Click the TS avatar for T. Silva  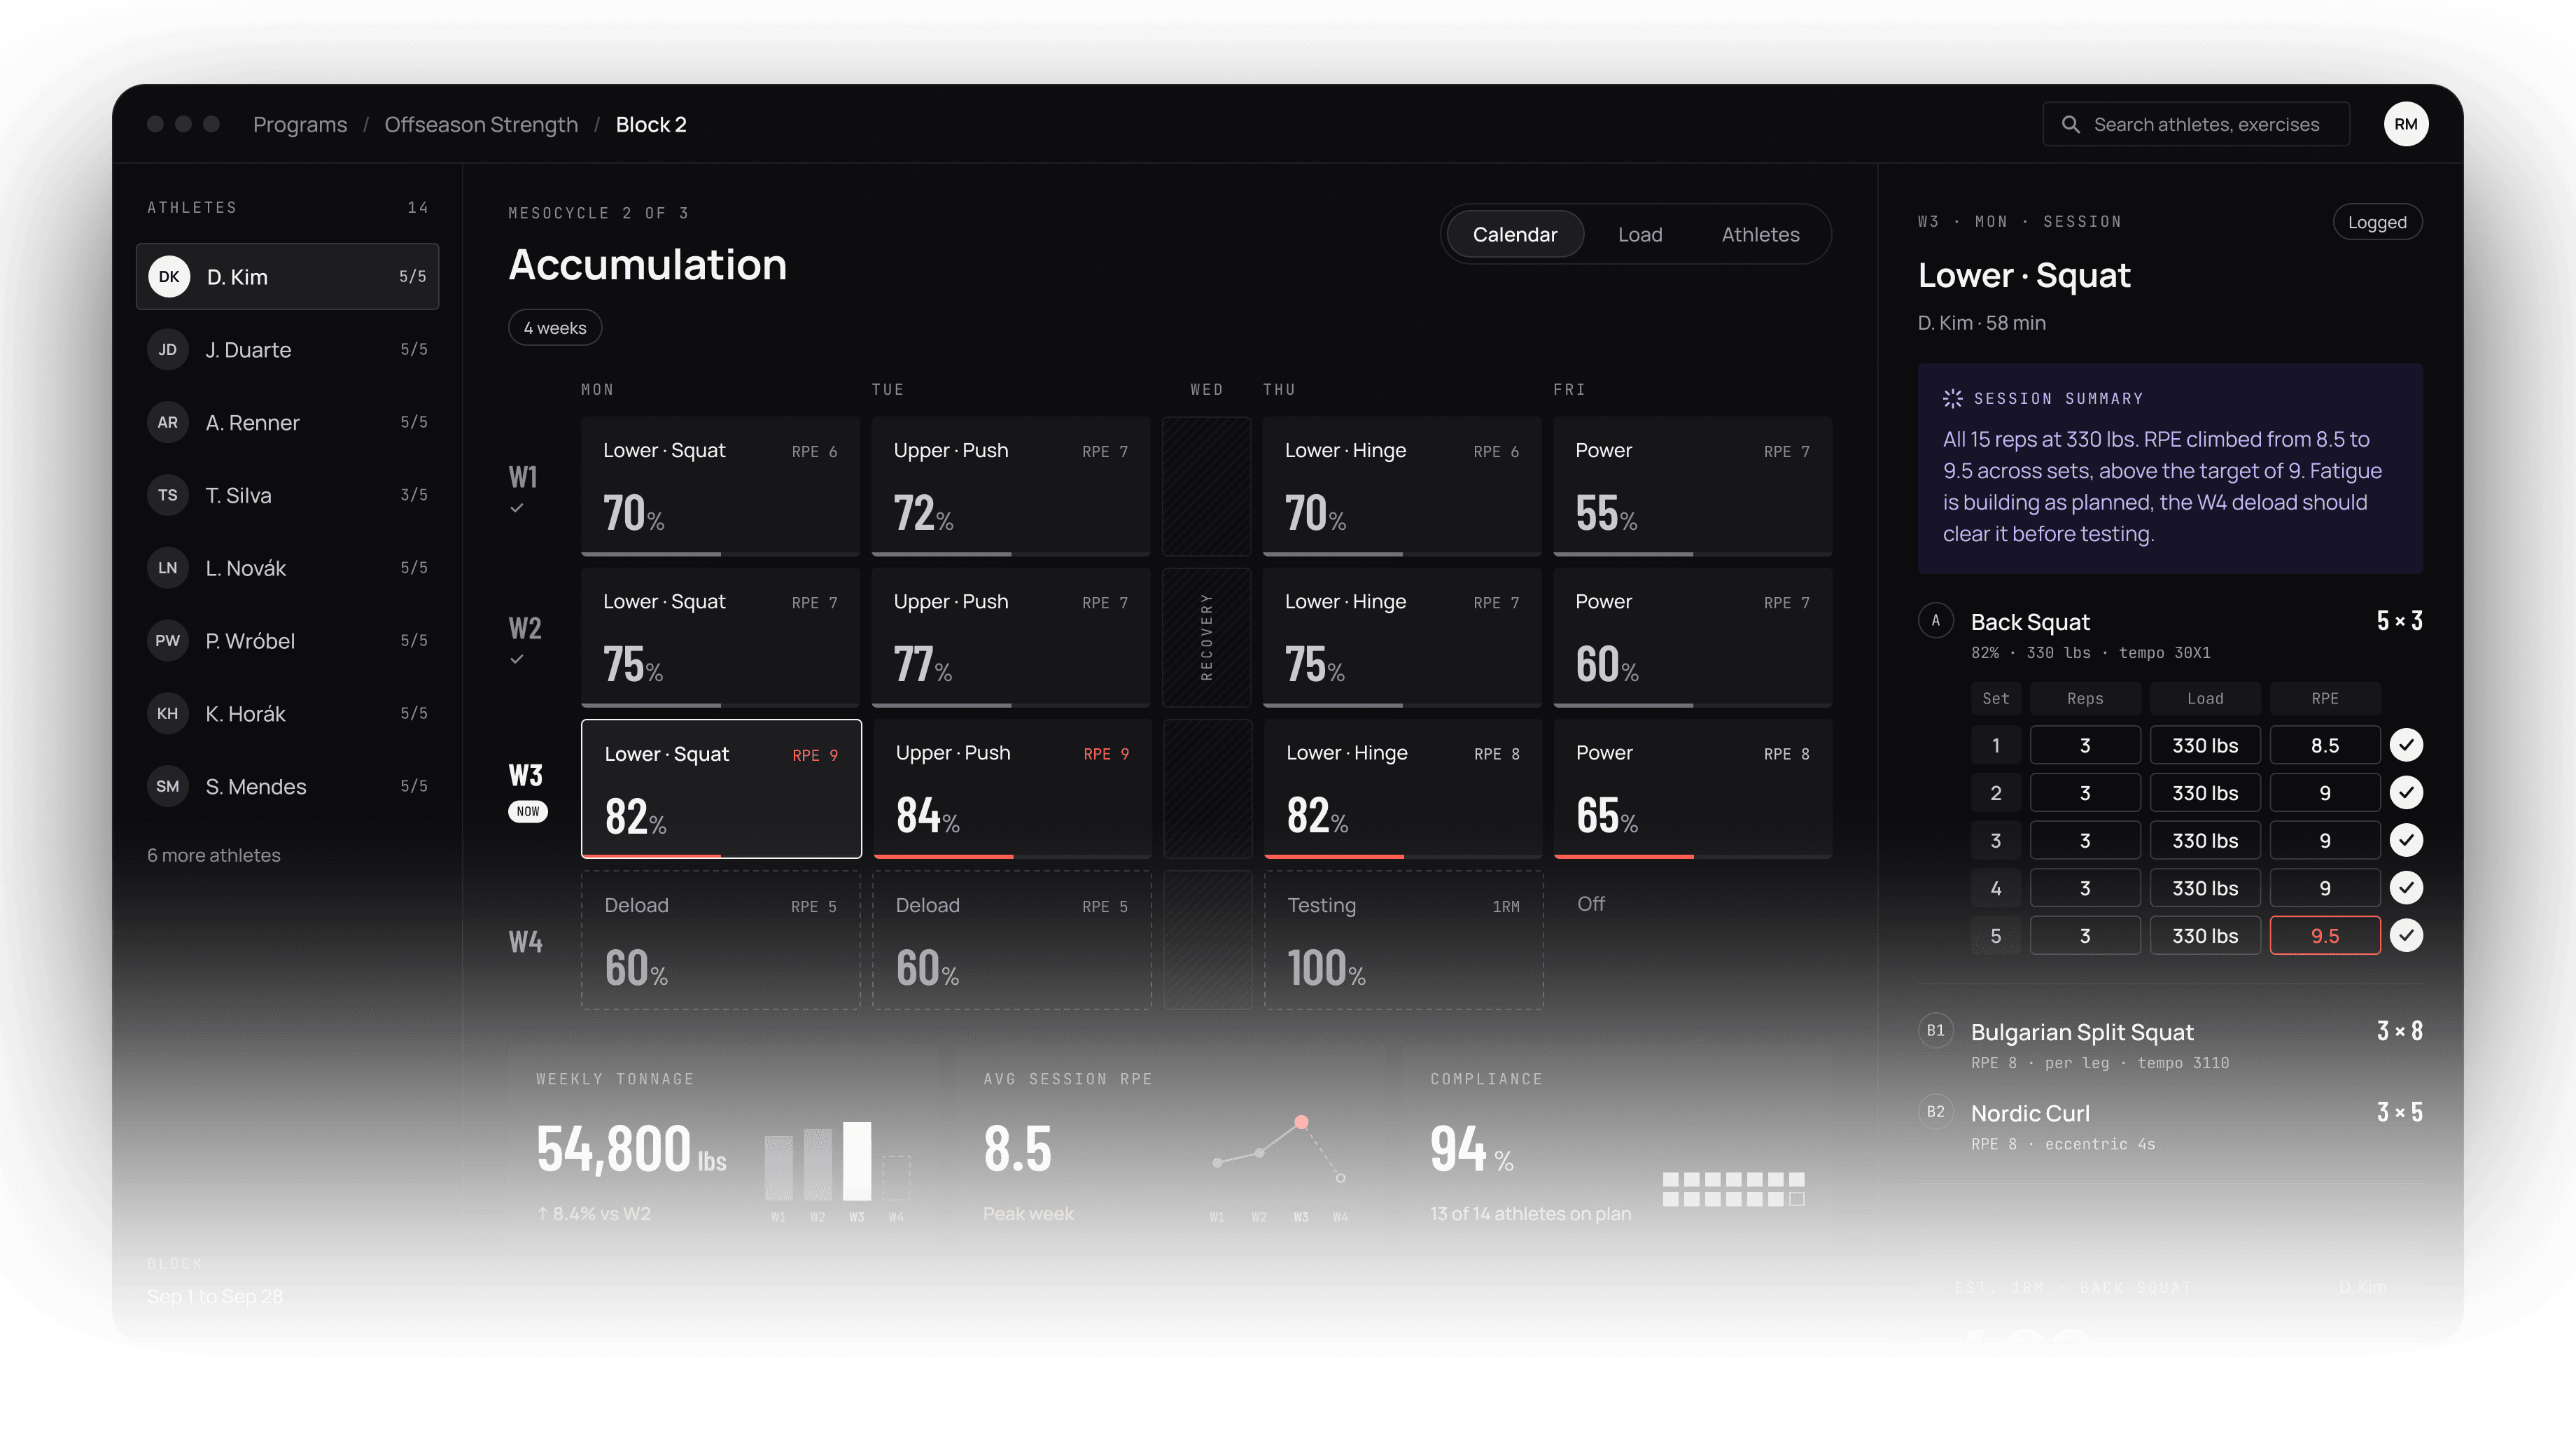(x=168, y=495)
